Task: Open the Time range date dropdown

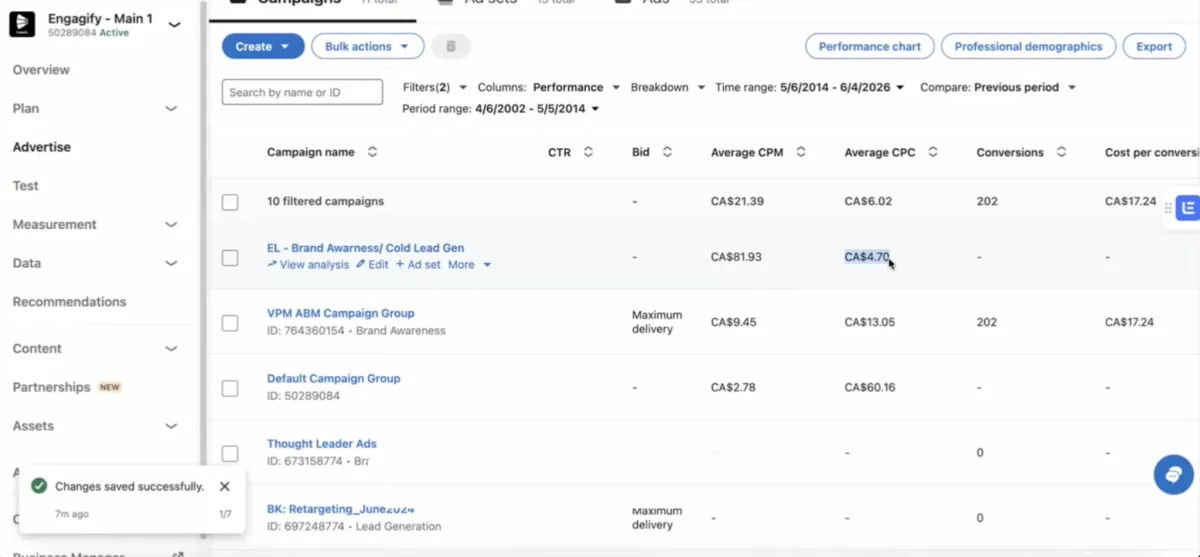Action: coord(809,87)
